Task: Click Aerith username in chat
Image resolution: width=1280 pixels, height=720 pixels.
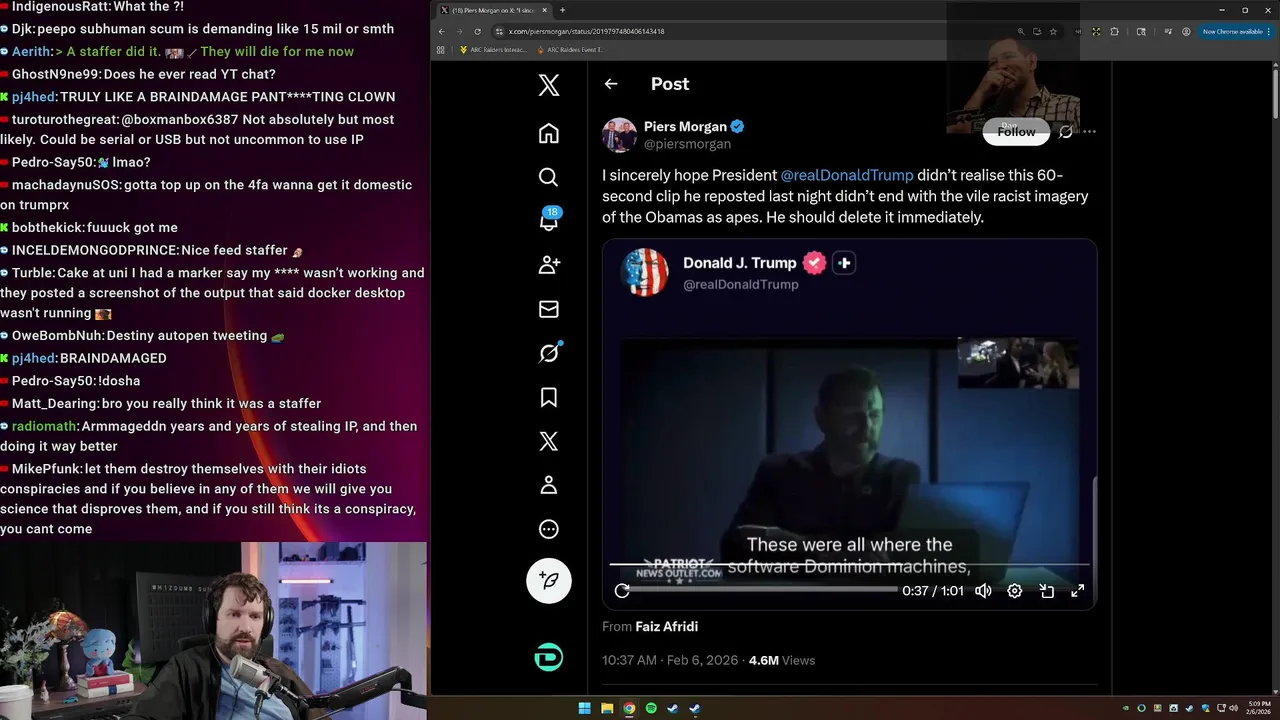Action: [31, 51]
